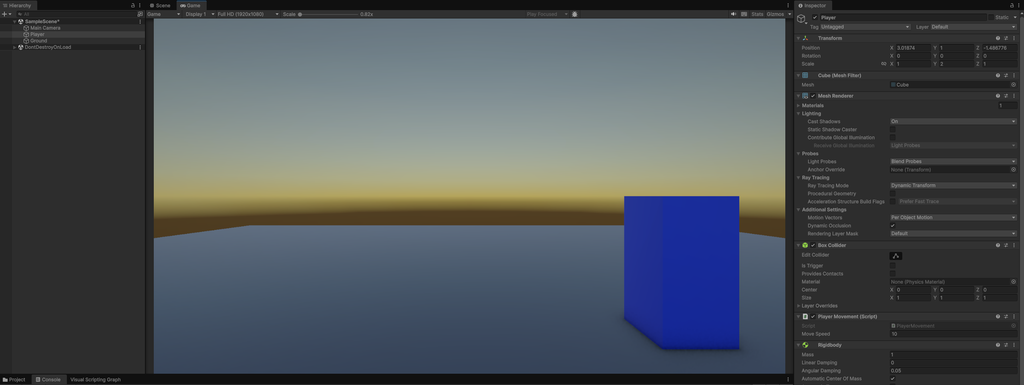Screen dimensions: 1024x385
Task: Open the Ray Tracing Mode dropdown
Action: [x=953, y=185]
